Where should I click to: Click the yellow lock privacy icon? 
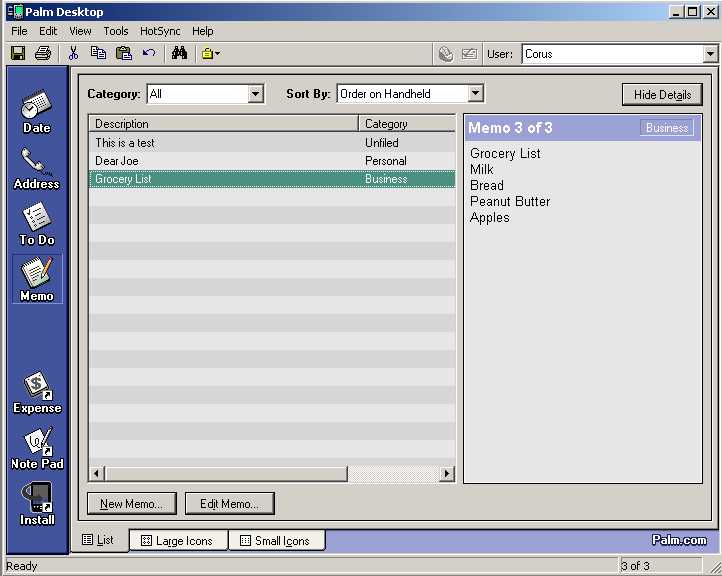pyautogui.click(x=208, y=53)
